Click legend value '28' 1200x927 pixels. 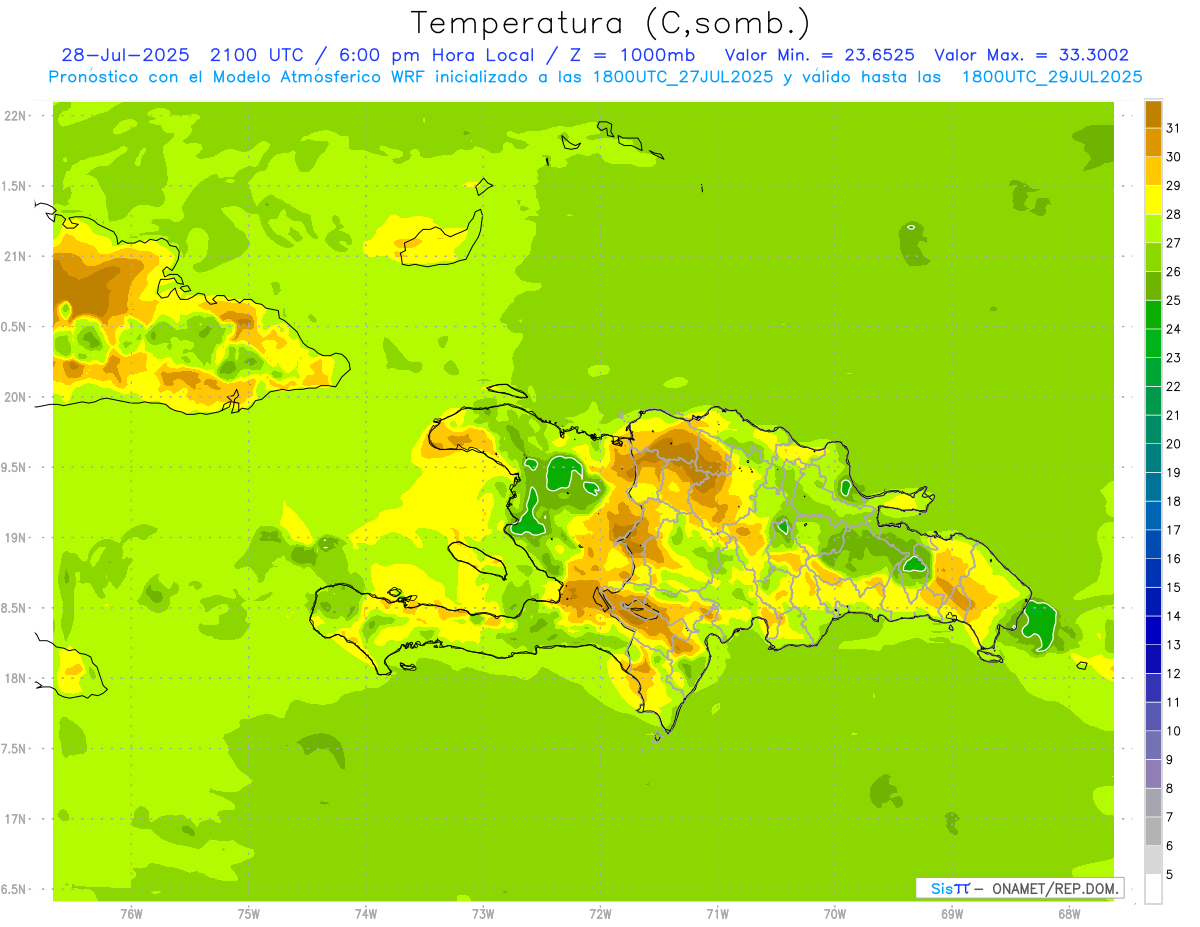[x=1174, y=214]
